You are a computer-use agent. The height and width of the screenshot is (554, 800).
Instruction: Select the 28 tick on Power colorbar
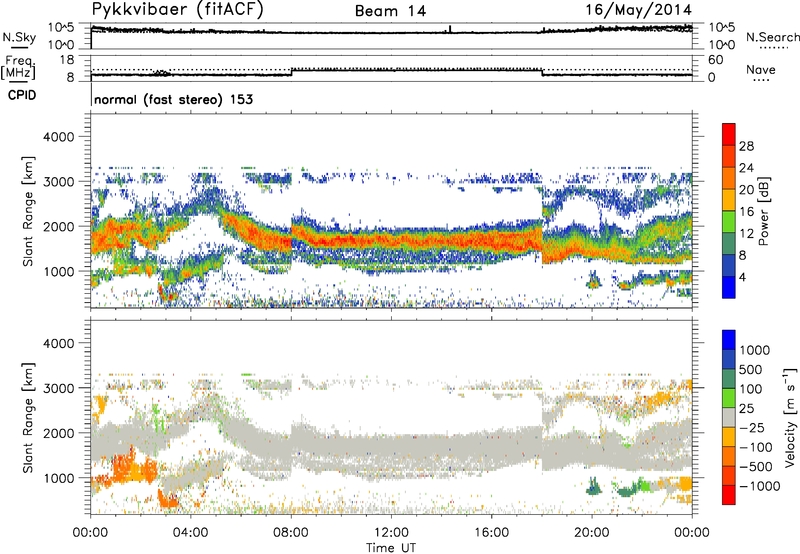[x=746, y=146]
